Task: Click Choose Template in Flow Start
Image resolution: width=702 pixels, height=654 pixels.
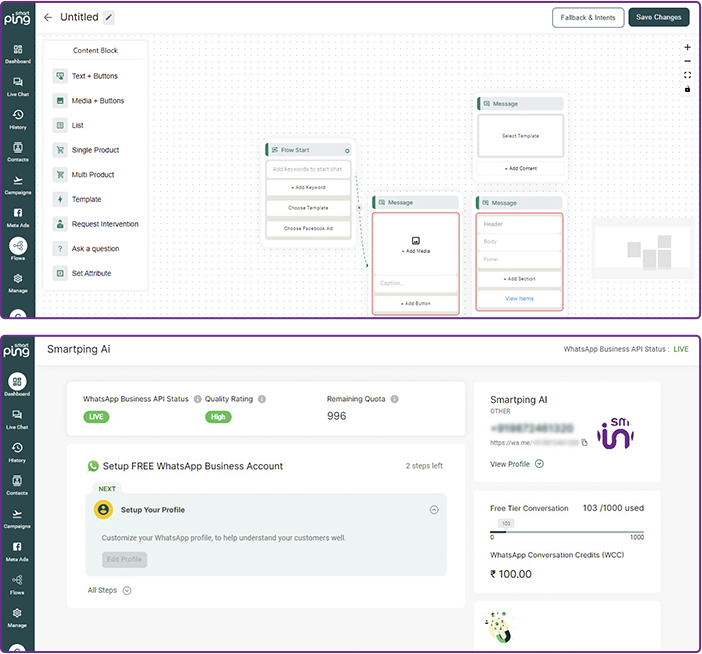Action: click(x=308, y=208)
